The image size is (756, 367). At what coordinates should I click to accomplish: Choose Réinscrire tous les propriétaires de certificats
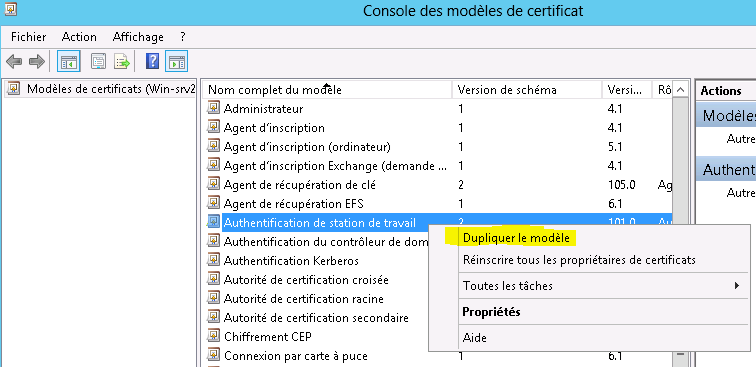click(x=579, y=260)
